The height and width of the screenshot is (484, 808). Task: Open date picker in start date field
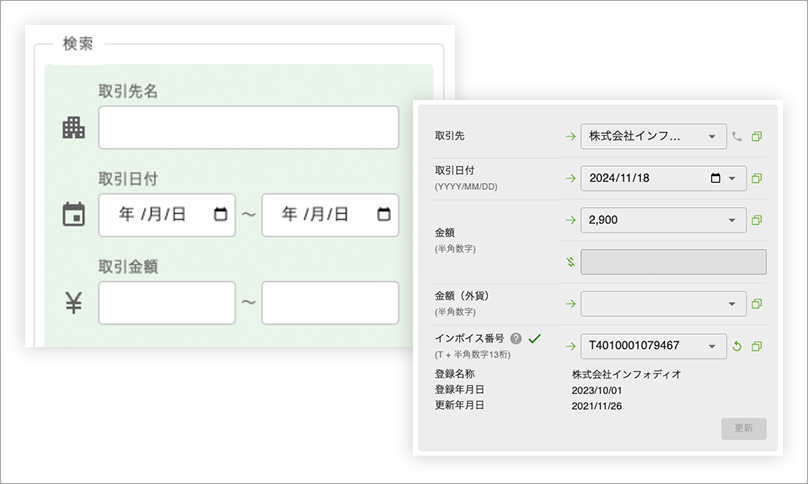221,214
